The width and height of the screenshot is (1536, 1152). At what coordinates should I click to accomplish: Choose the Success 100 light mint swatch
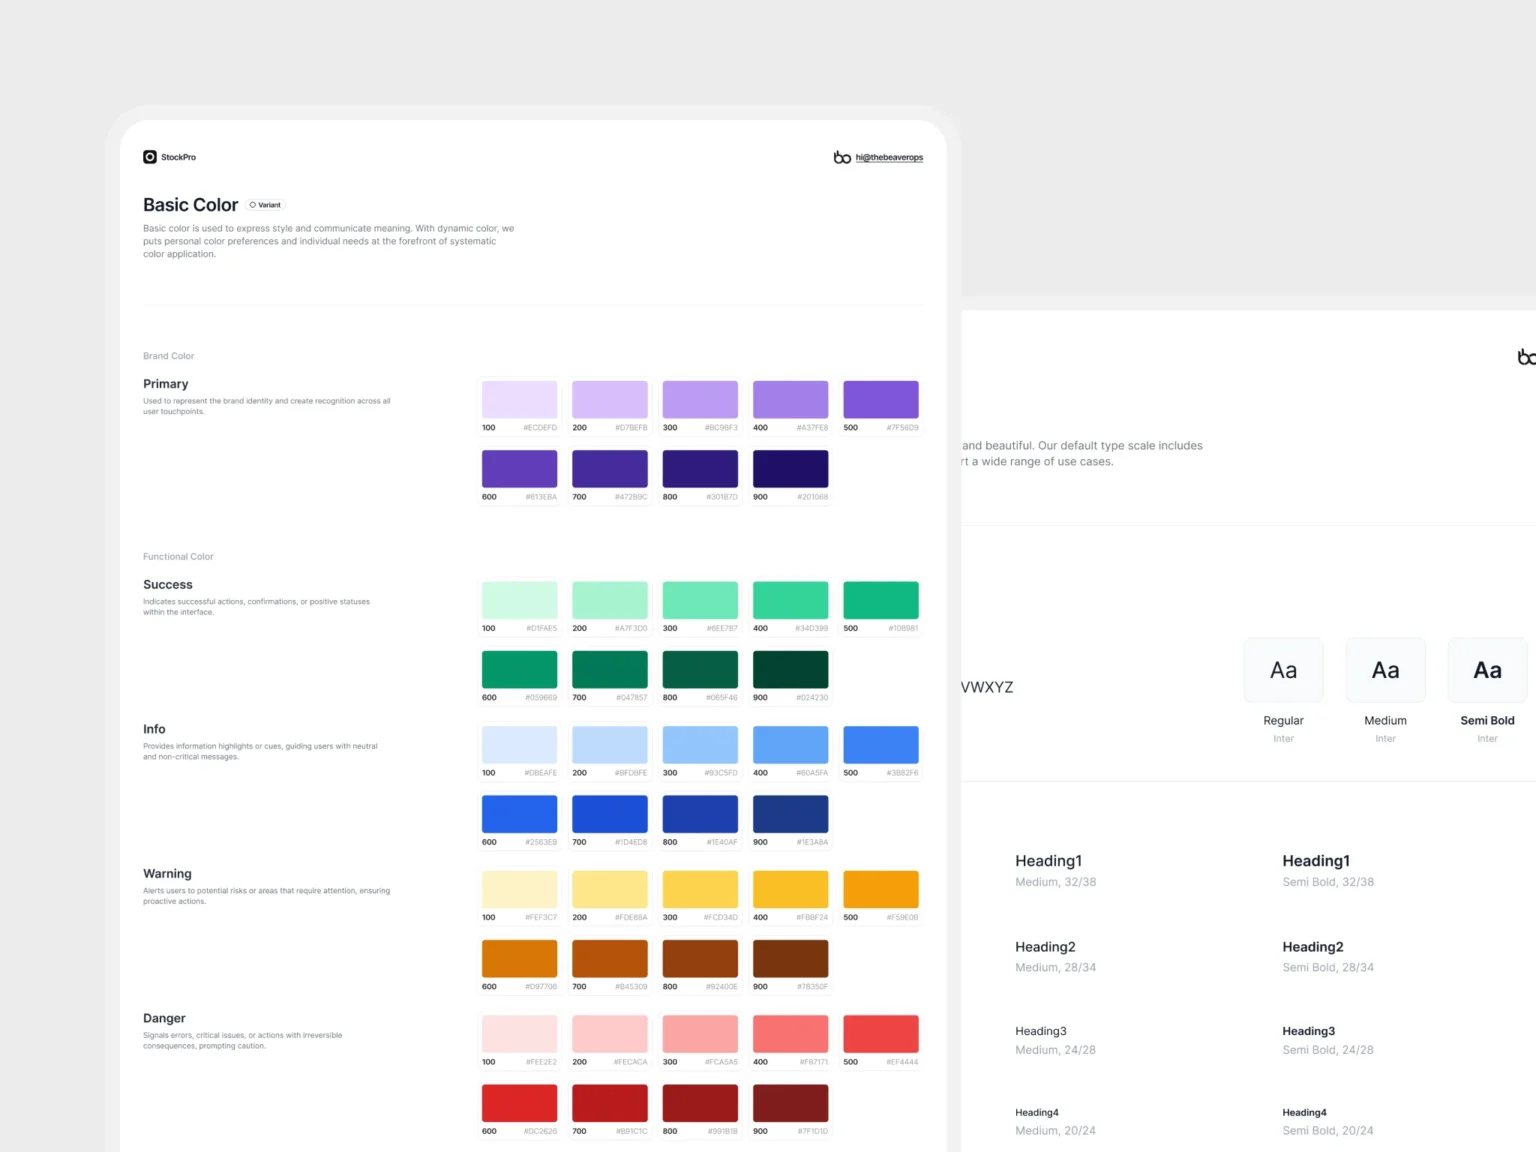(519, 600)
